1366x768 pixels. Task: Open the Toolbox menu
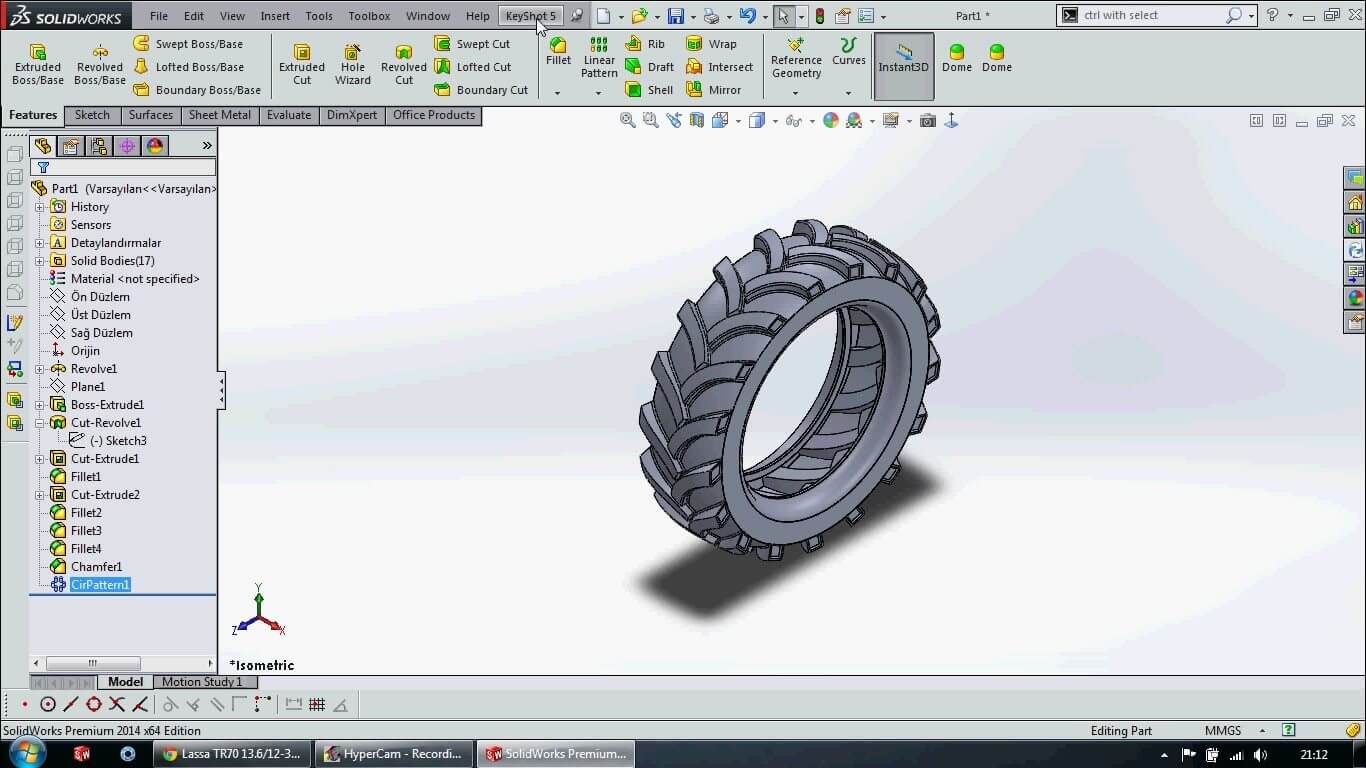[x=369, y=16]
